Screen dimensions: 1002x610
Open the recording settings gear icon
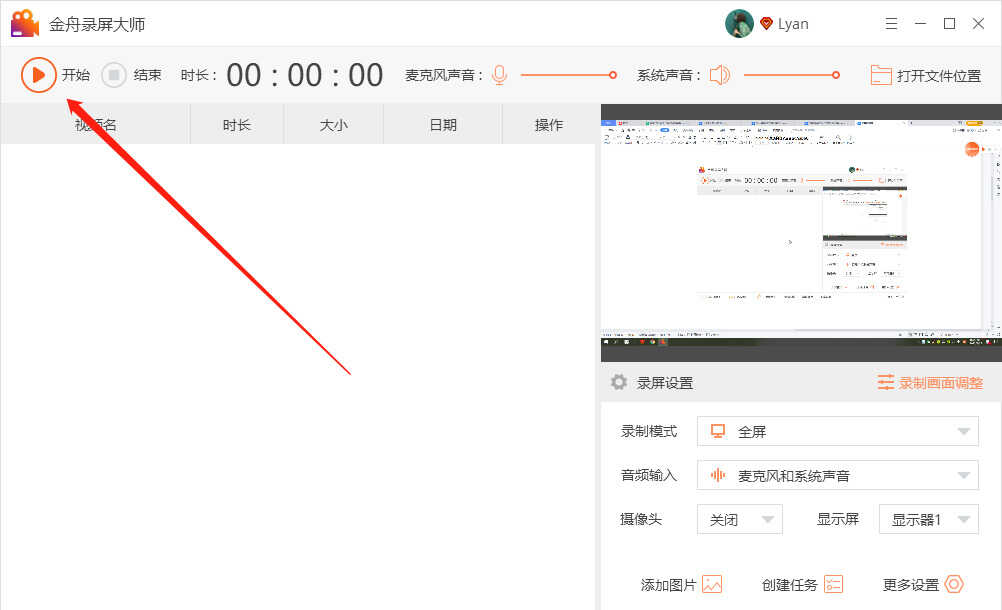(x=619, y=382)
